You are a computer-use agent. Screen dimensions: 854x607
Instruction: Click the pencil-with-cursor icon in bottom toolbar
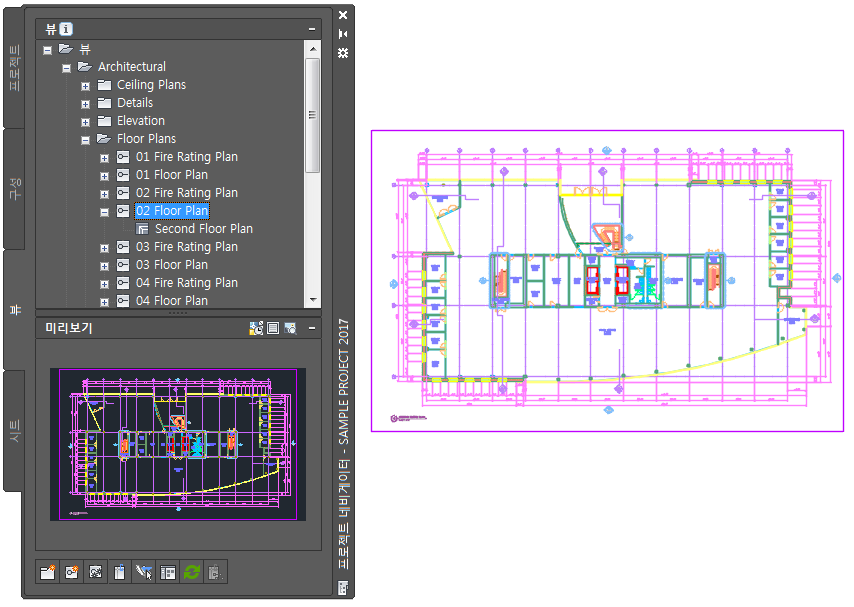pos(144,572)
